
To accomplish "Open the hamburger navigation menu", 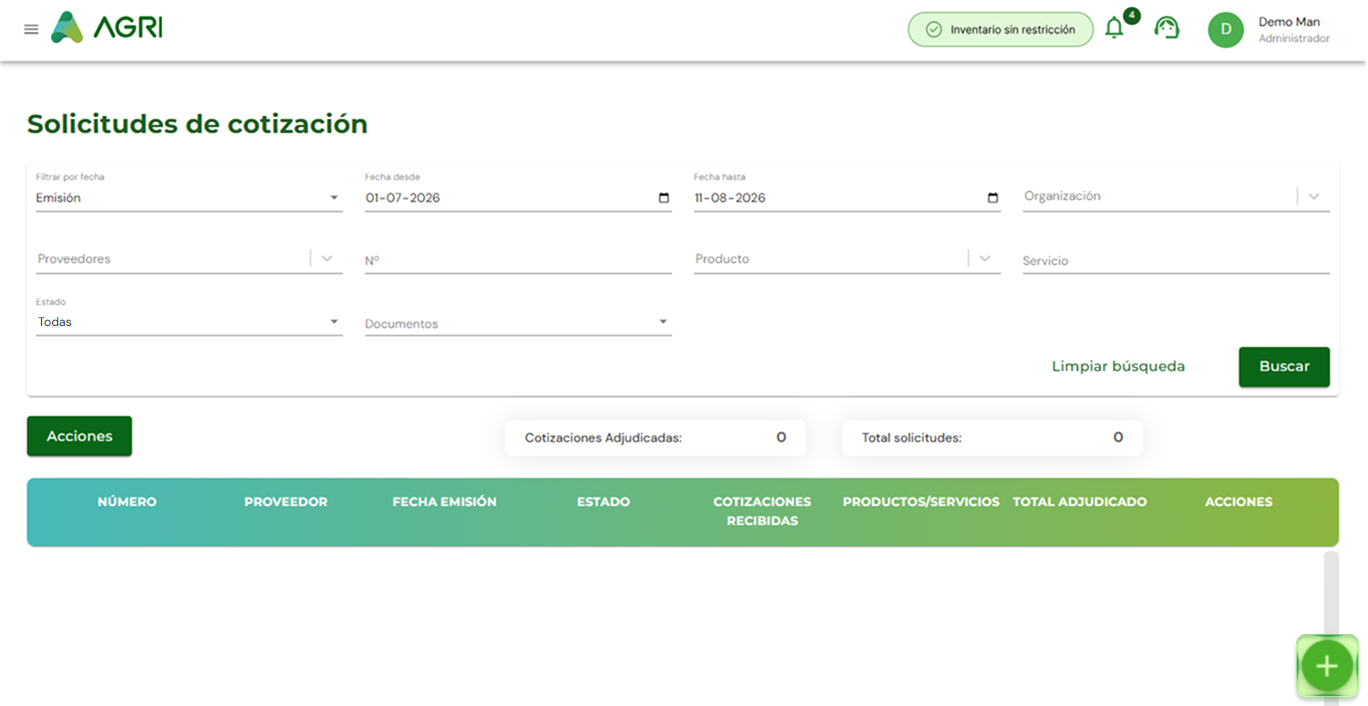I will (x=31, y=30).
